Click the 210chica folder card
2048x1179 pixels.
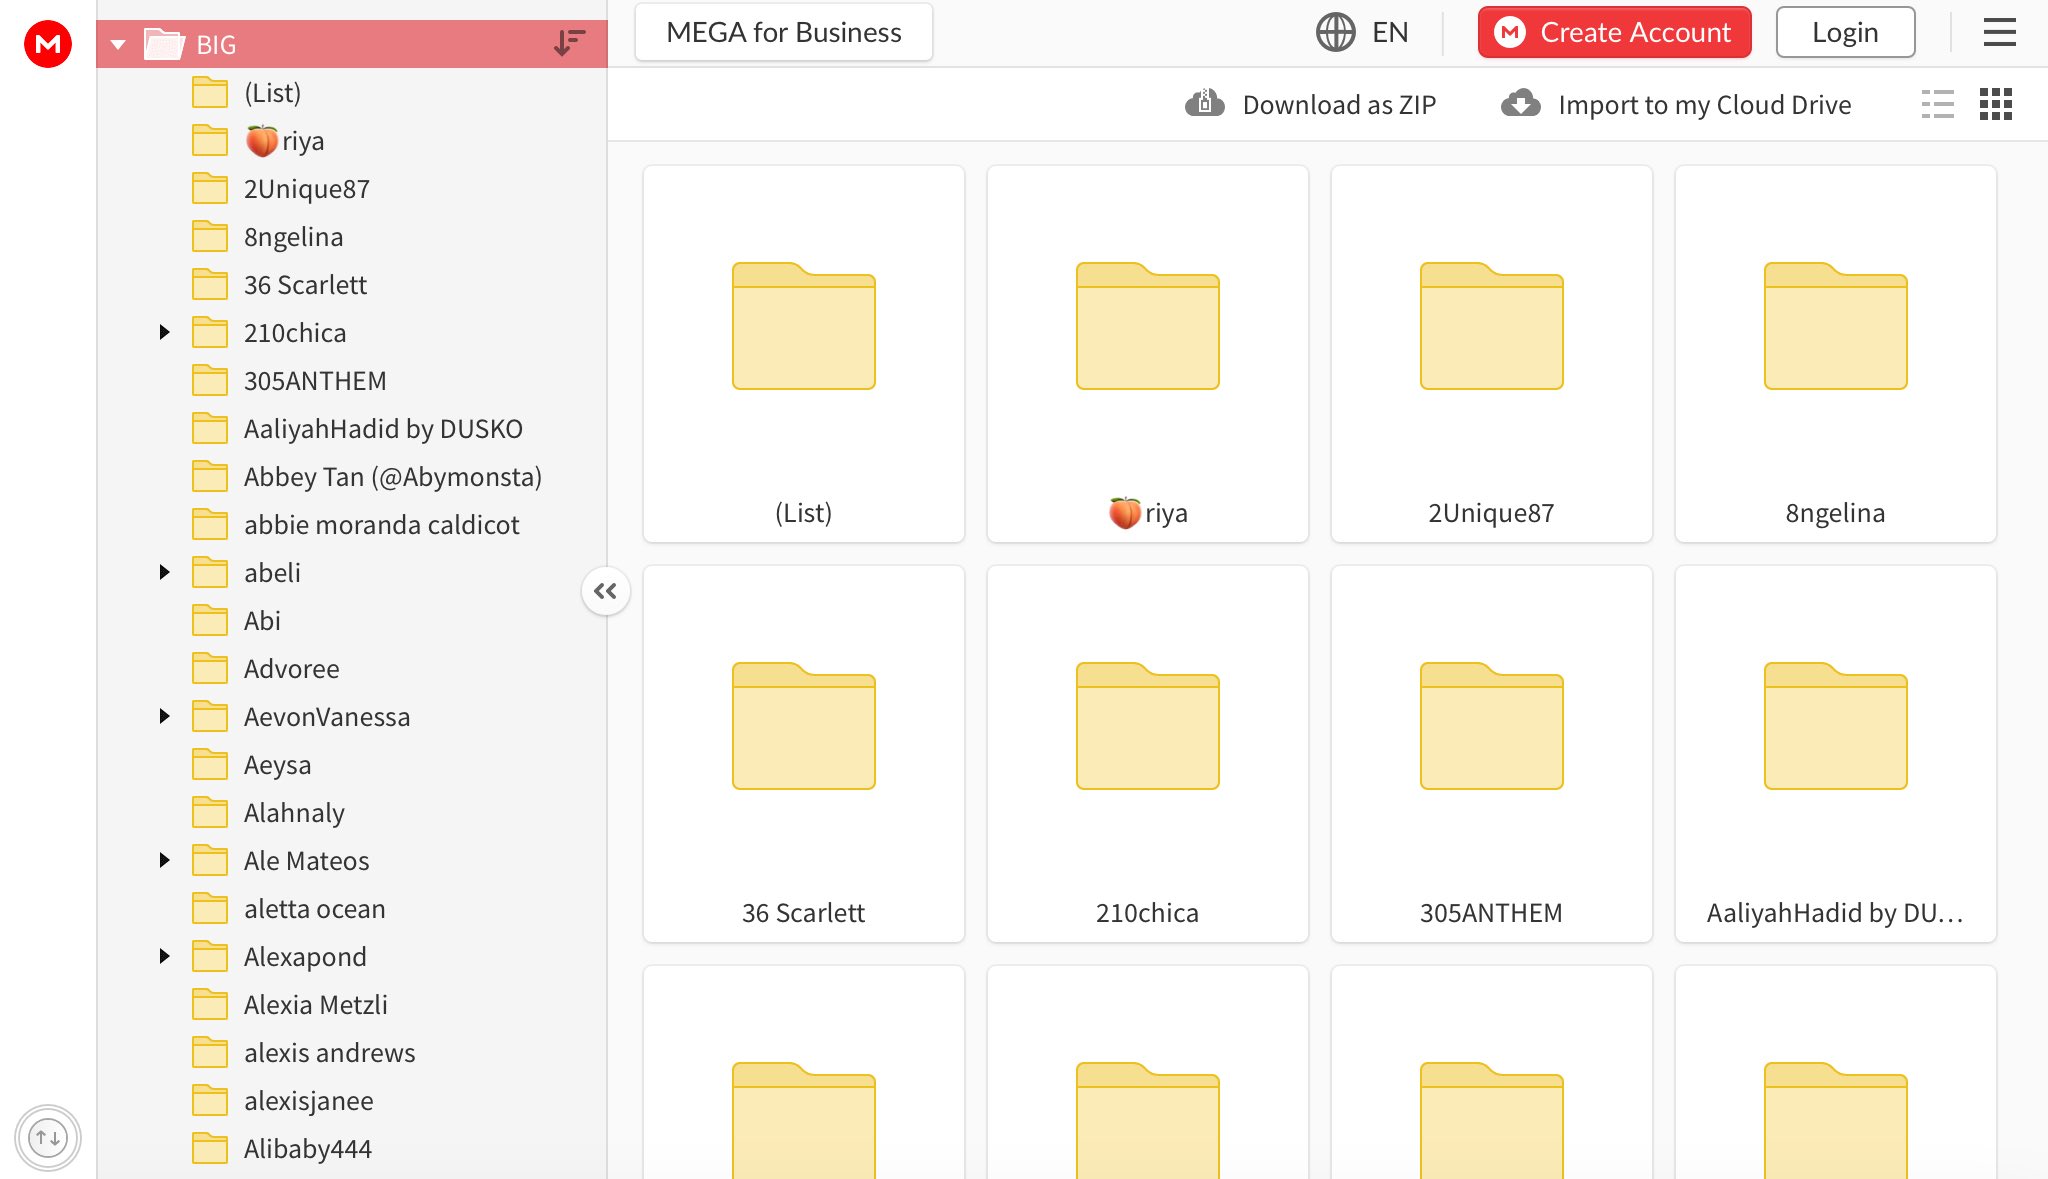[x=1148, y=754]
